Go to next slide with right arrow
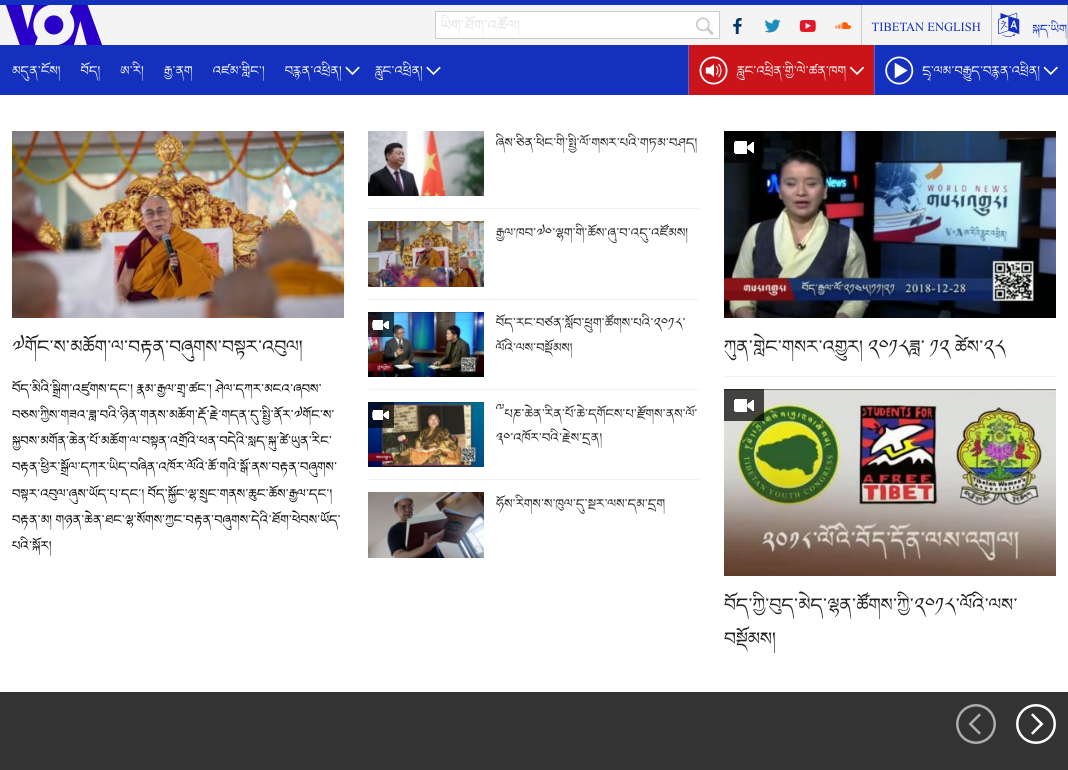 [1035, 724]
